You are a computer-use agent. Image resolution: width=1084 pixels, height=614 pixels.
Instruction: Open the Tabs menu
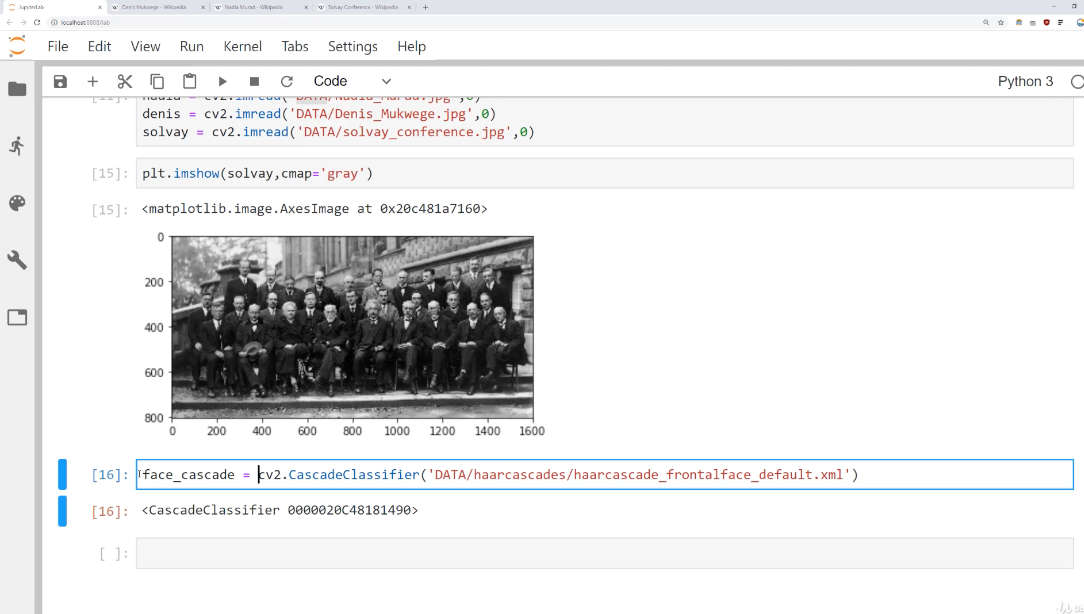(295, 46)
